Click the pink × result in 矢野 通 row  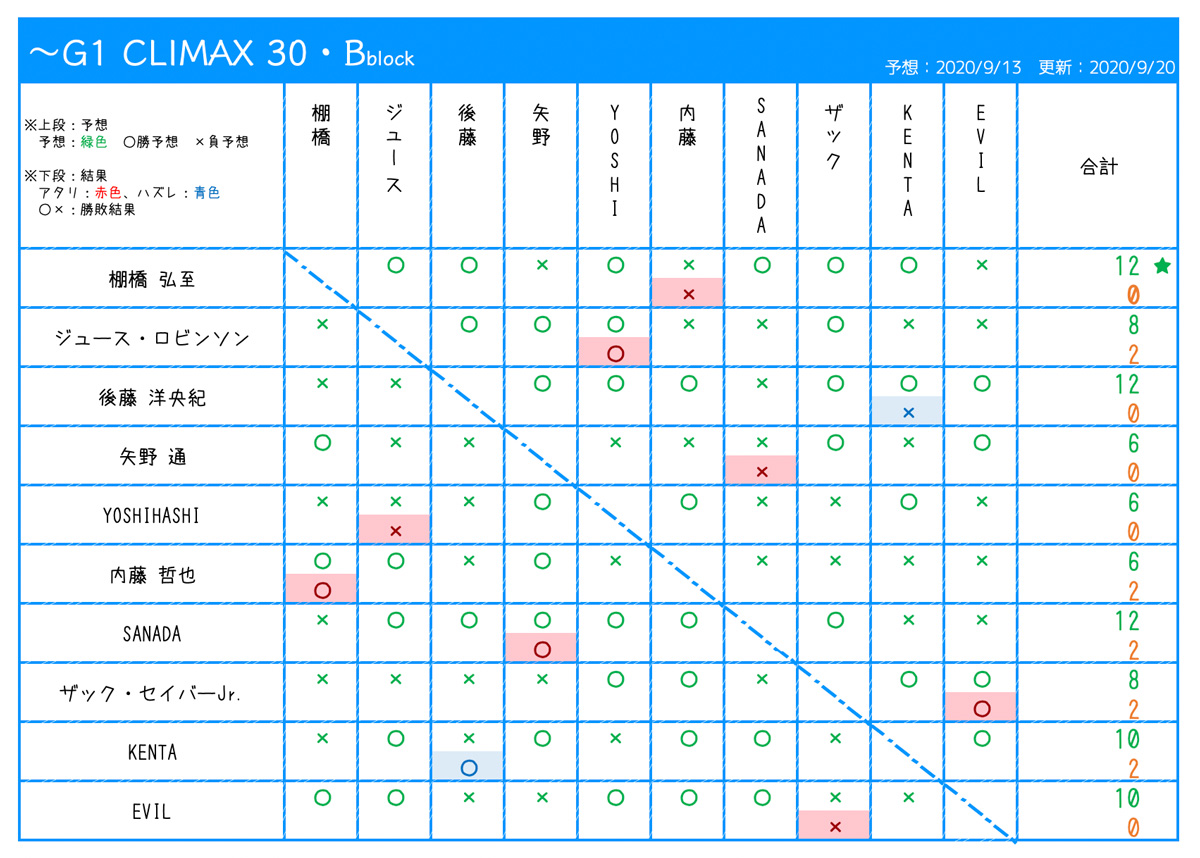(x=761, y=470)
